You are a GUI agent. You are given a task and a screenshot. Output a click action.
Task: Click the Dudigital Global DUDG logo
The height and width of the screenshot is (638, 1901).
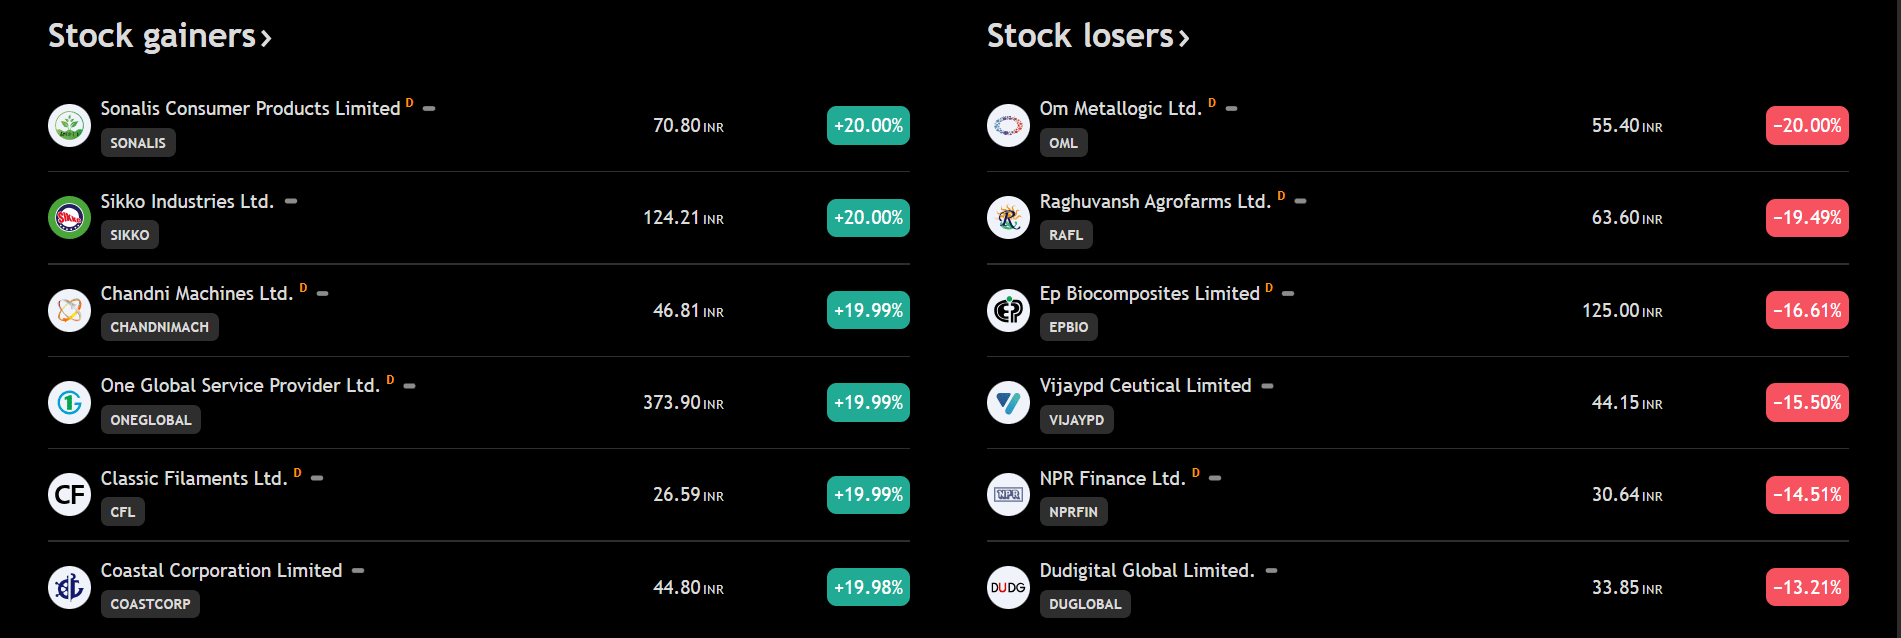[1008, 587]
